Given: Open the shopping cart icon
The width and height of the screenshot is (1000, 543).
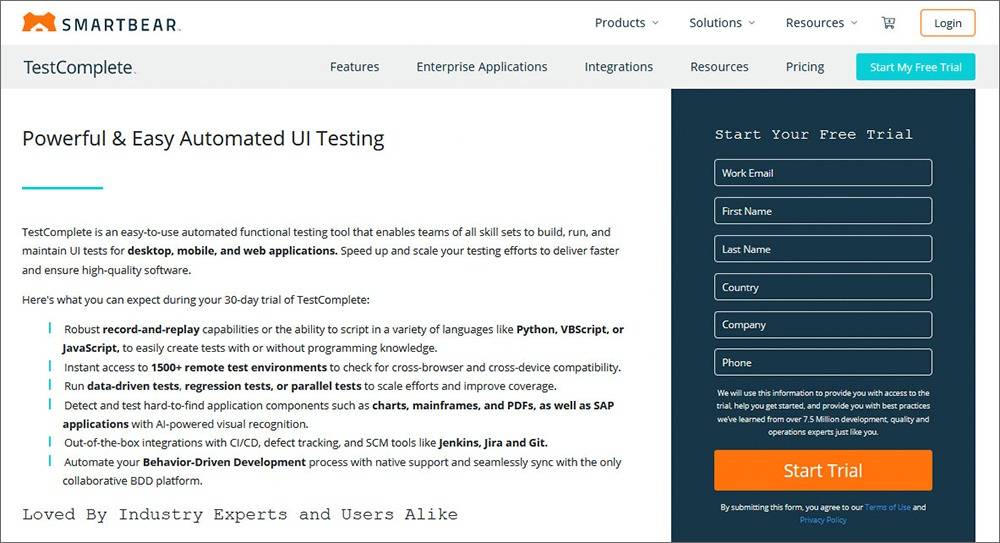Looking at the screenshot, I should click(888, 23).
